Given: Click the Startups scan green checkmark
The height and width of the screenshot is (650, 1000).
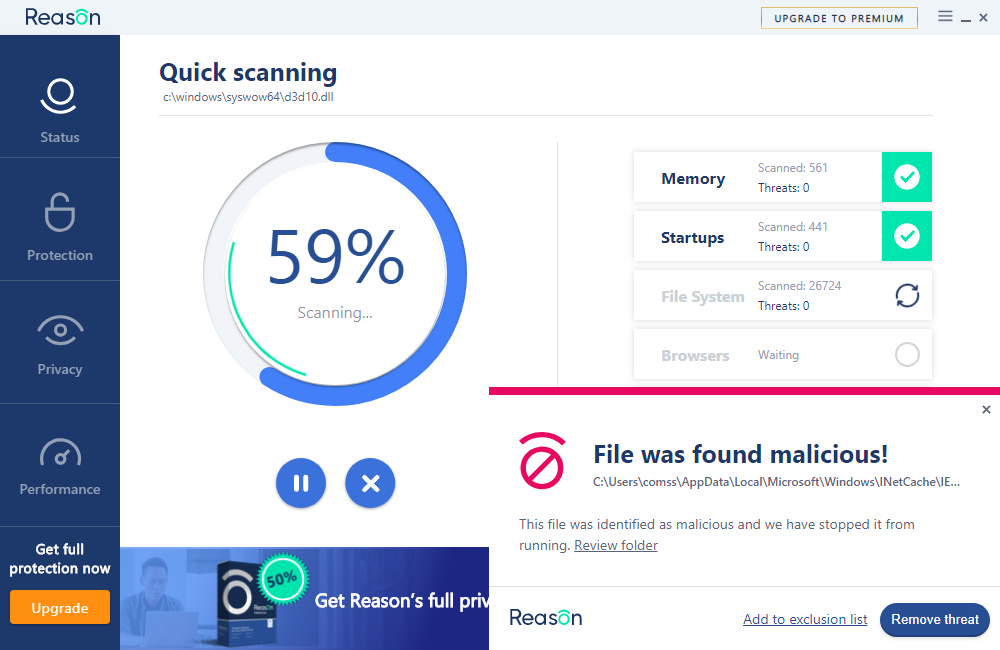Looking at the screenshot, I should pos(906,236).
